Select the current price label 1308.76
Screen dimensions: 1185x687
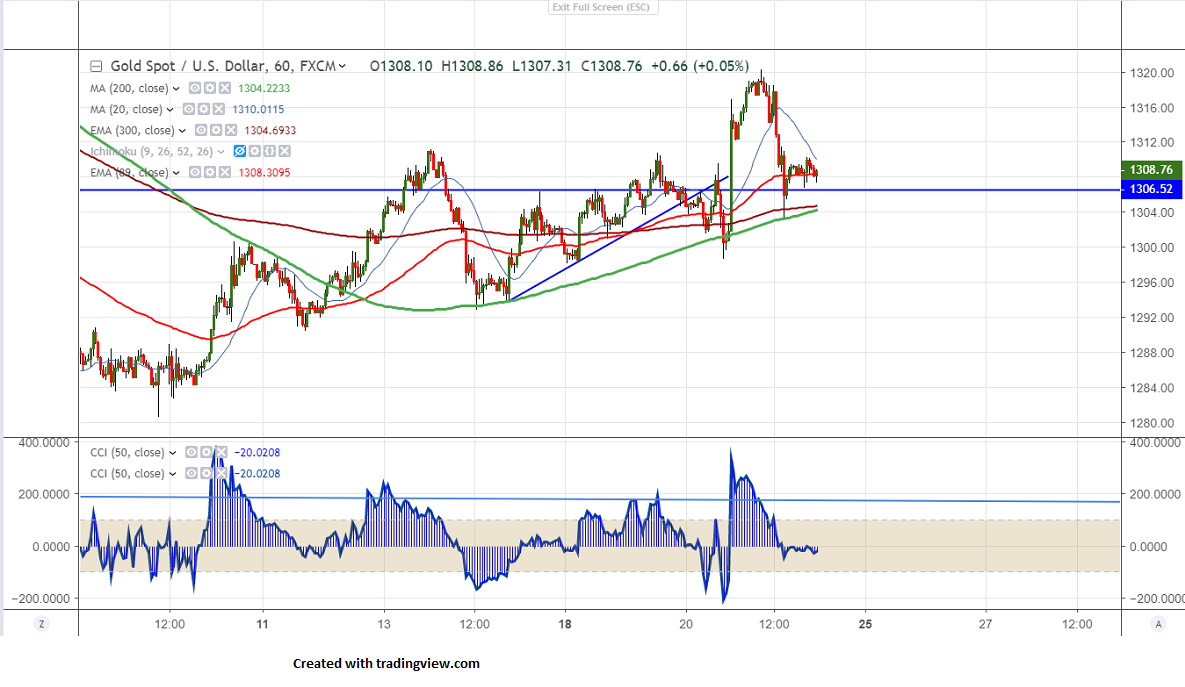tap(1151, 169)
